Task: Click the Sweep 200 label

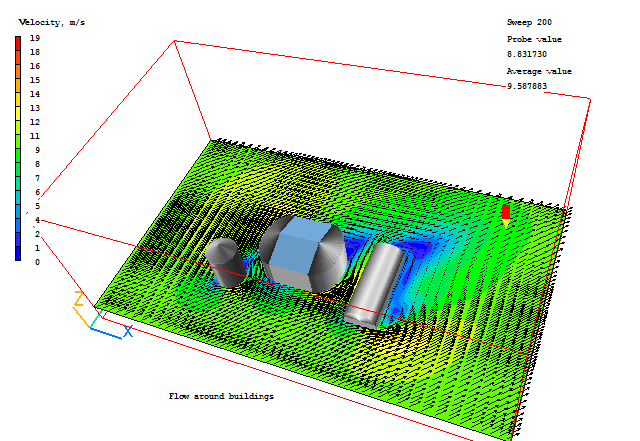Action: click(529, 22)
